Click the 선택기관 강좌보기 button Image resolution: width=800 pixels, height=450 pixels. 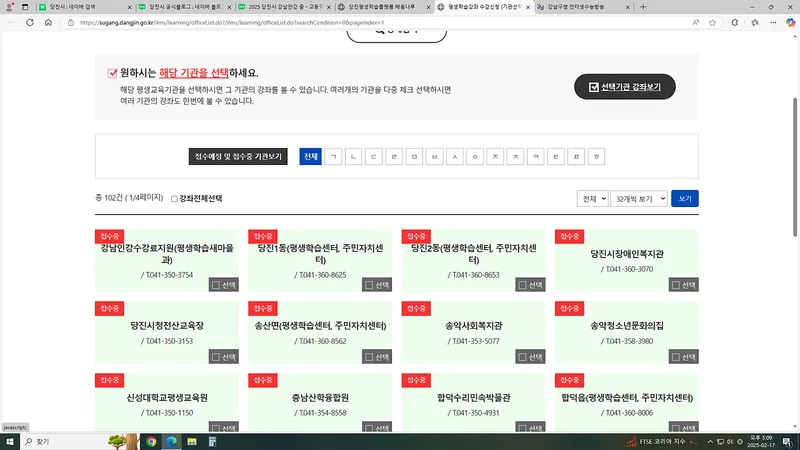625,87
